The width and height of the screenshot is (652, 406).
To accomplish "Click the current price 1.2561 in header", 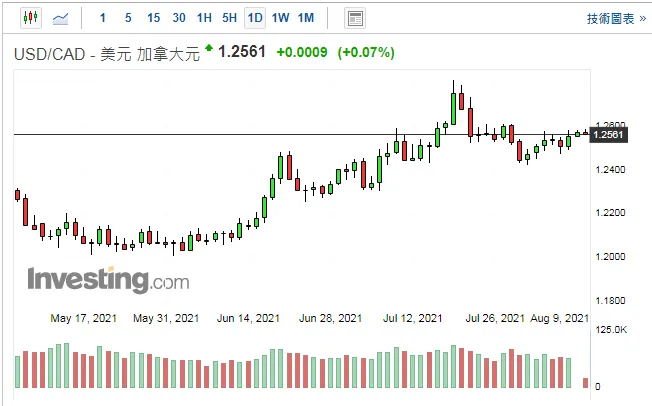I will click(242, 52).
